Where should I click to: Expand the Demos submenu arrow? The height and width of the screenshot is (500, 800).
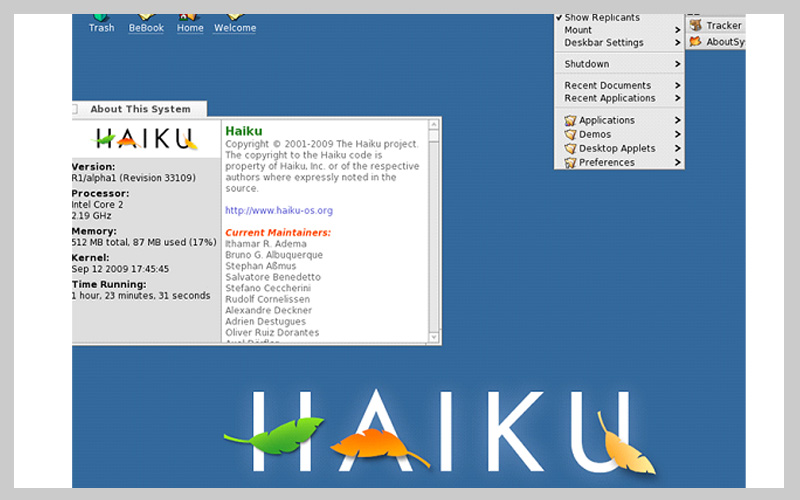point(678,134)
